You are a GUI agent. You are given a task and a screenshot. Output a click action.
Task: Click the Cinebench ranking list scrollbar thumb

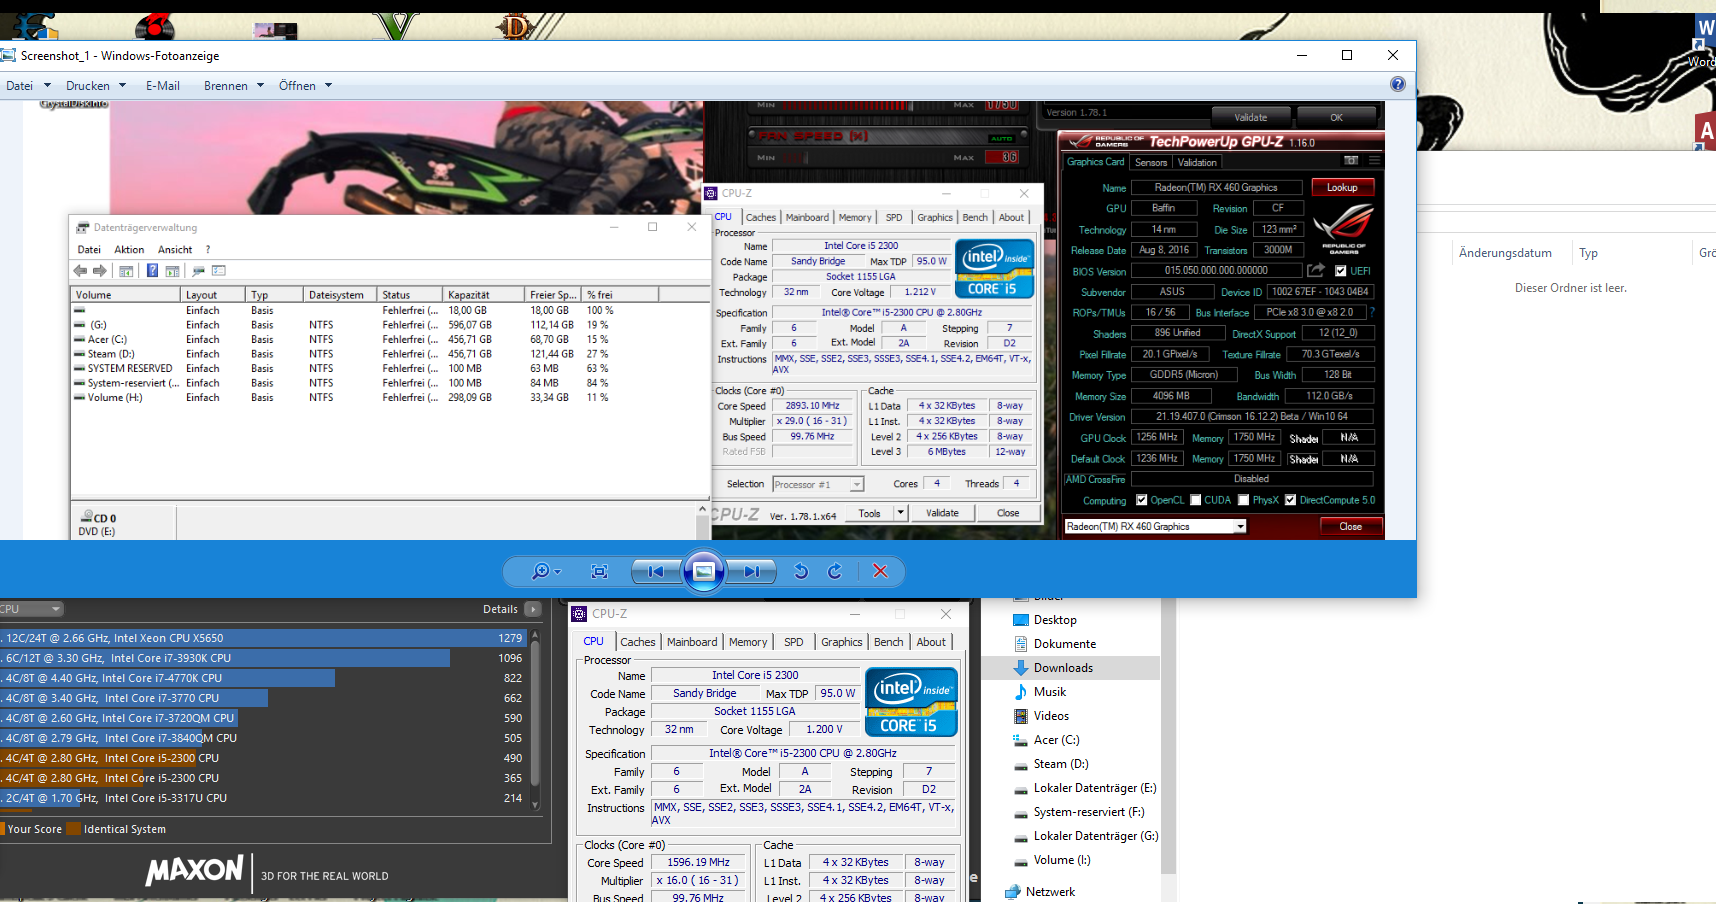[535, 713]
